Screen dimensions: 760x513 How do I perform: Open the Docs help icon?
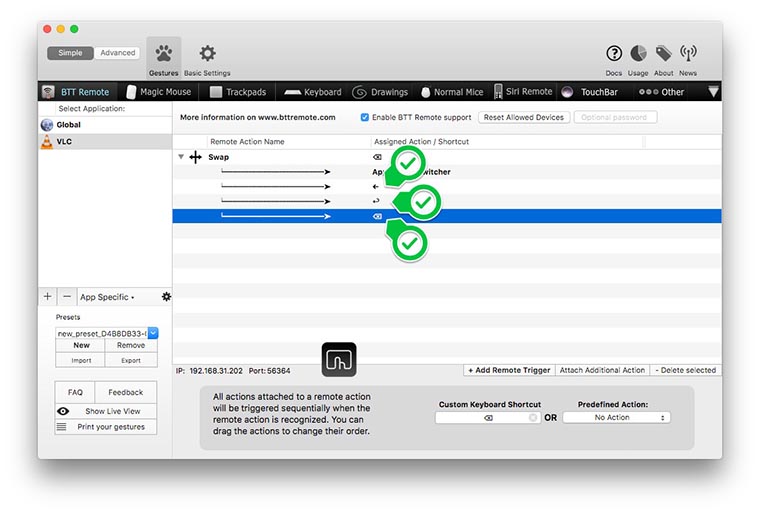click(x=614, y=58)
